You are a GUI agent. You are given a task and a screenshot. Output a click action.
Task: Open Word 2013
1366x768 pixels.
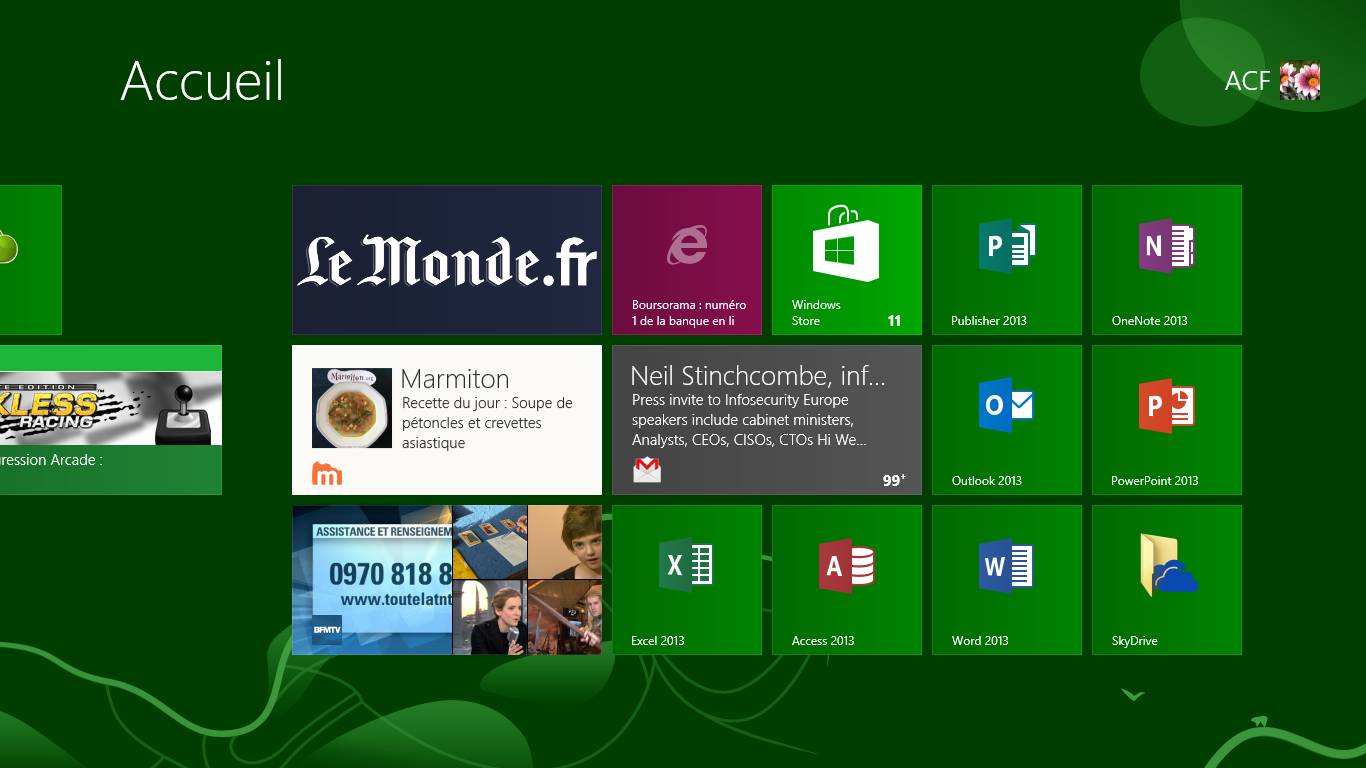(x=1007, y=580)
